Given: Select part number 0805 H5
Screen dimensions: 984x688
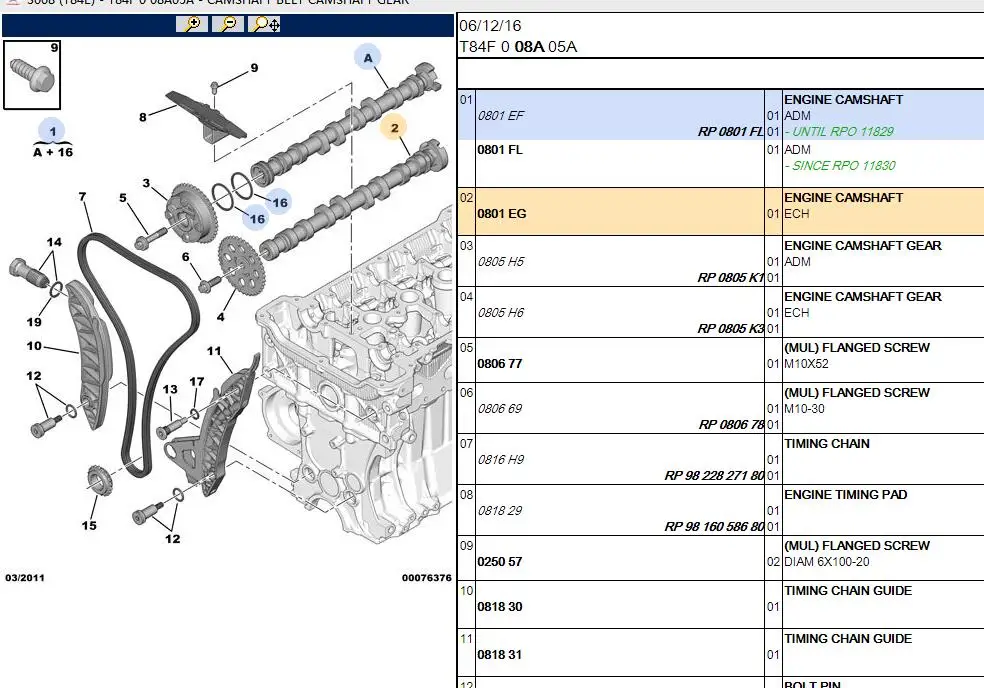Looking at the screenshot, I should 501,262.
